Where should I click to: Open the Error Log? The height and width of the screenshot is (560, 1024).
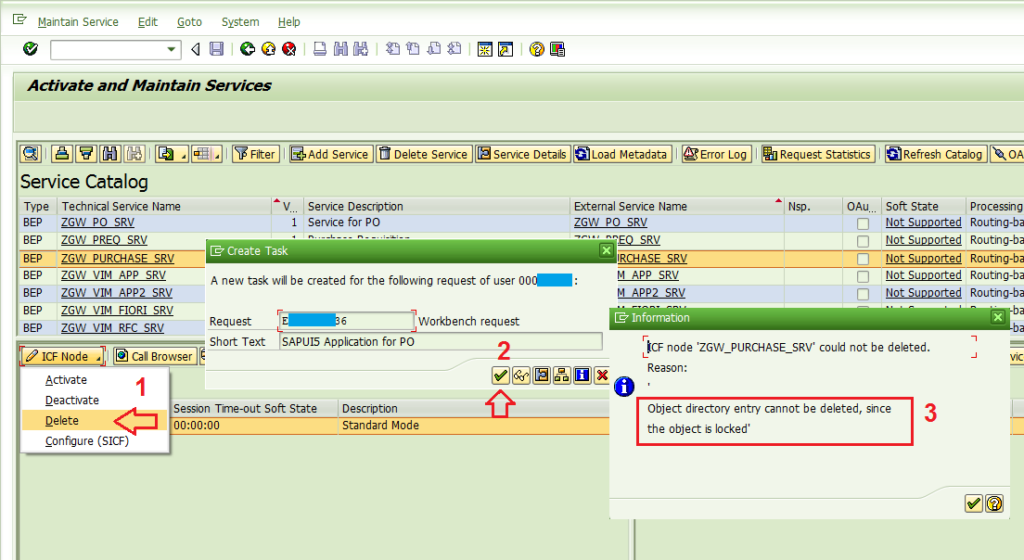pos(716,154)
